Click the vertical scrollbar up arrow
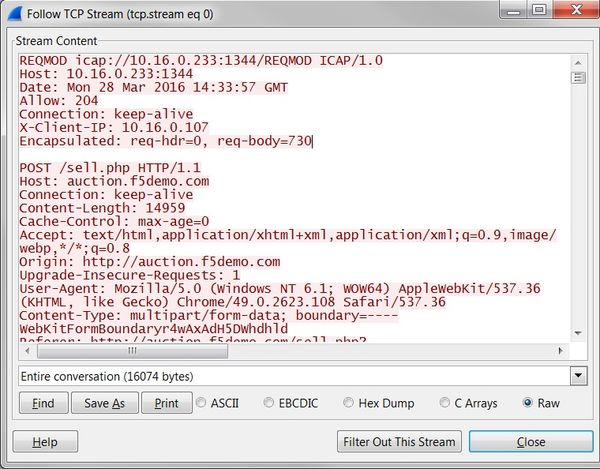600x469 pixels. (x=578, y=62)
